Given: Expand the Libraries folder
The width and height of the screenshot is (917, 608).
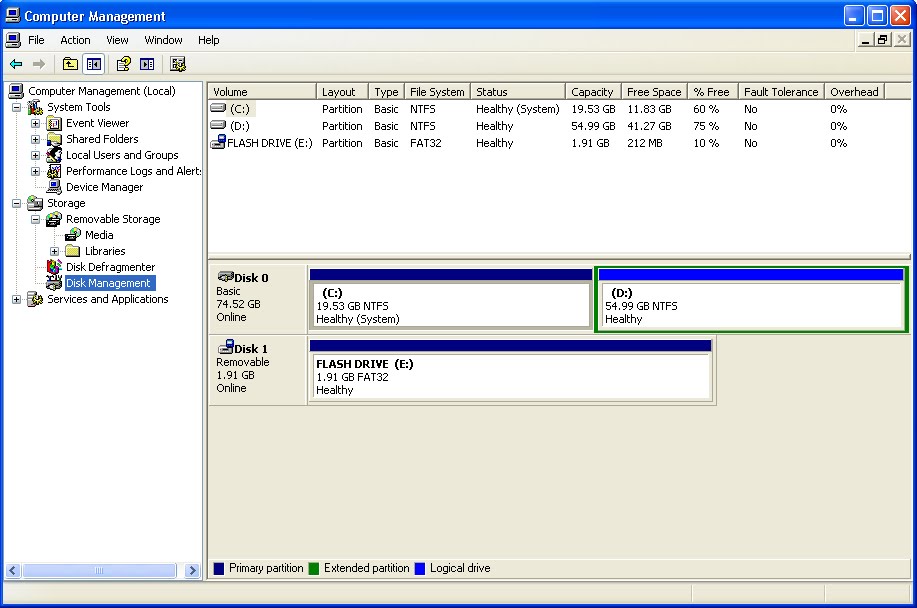Looking at the screenshot, I should click(55, 251).
